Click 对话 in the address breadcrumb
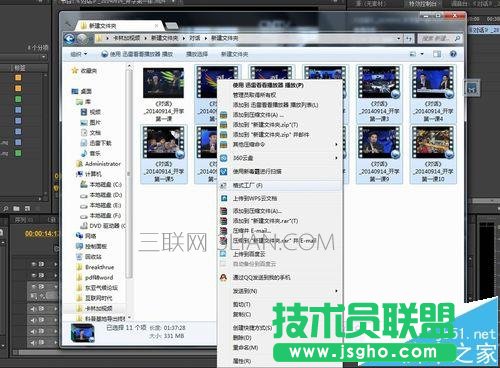 pos(195,38)
